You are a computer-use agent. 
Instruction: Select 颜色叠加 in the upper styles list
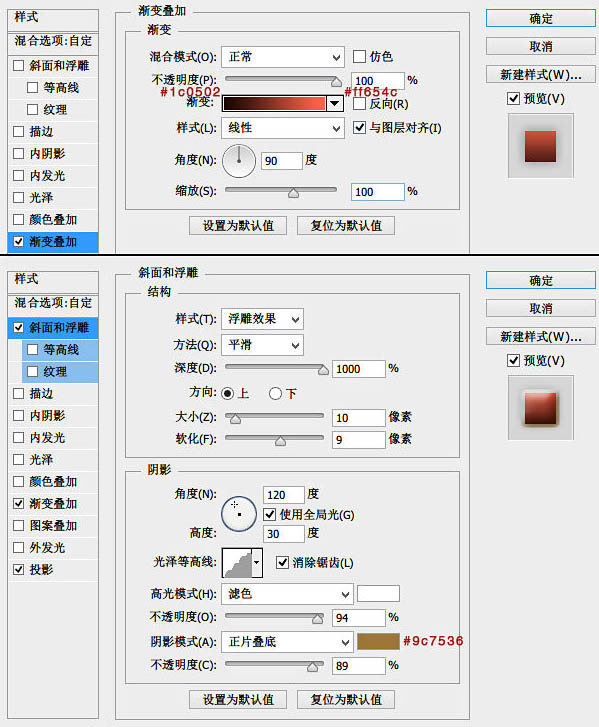tap(53, 220)
